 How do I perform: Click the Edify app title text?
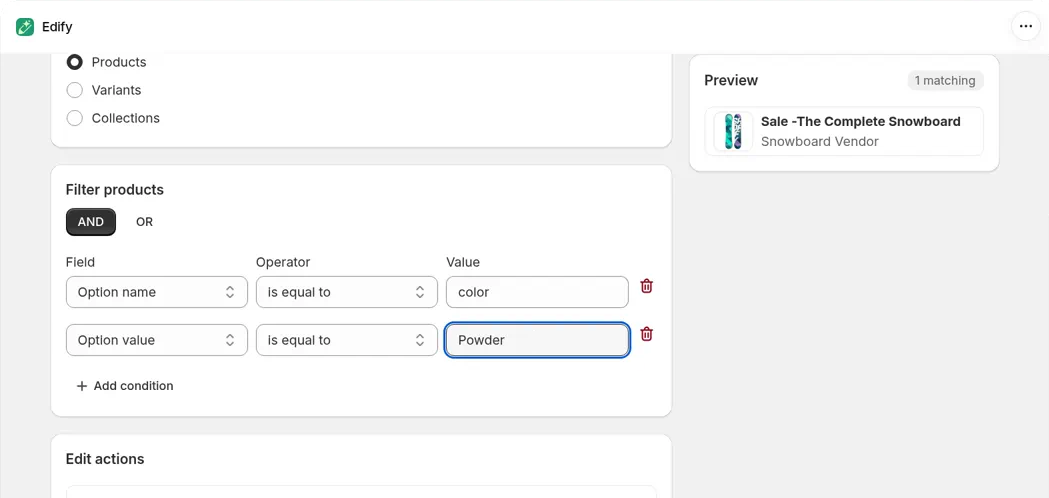point(57,27)
